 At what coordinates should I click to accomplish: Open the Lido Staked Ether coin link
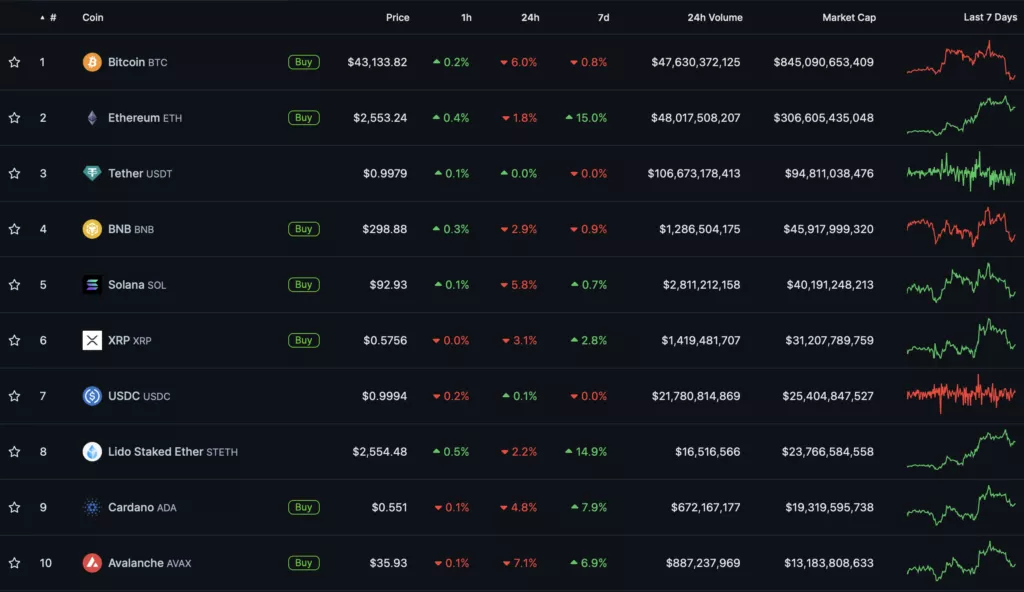coord(155,452)
